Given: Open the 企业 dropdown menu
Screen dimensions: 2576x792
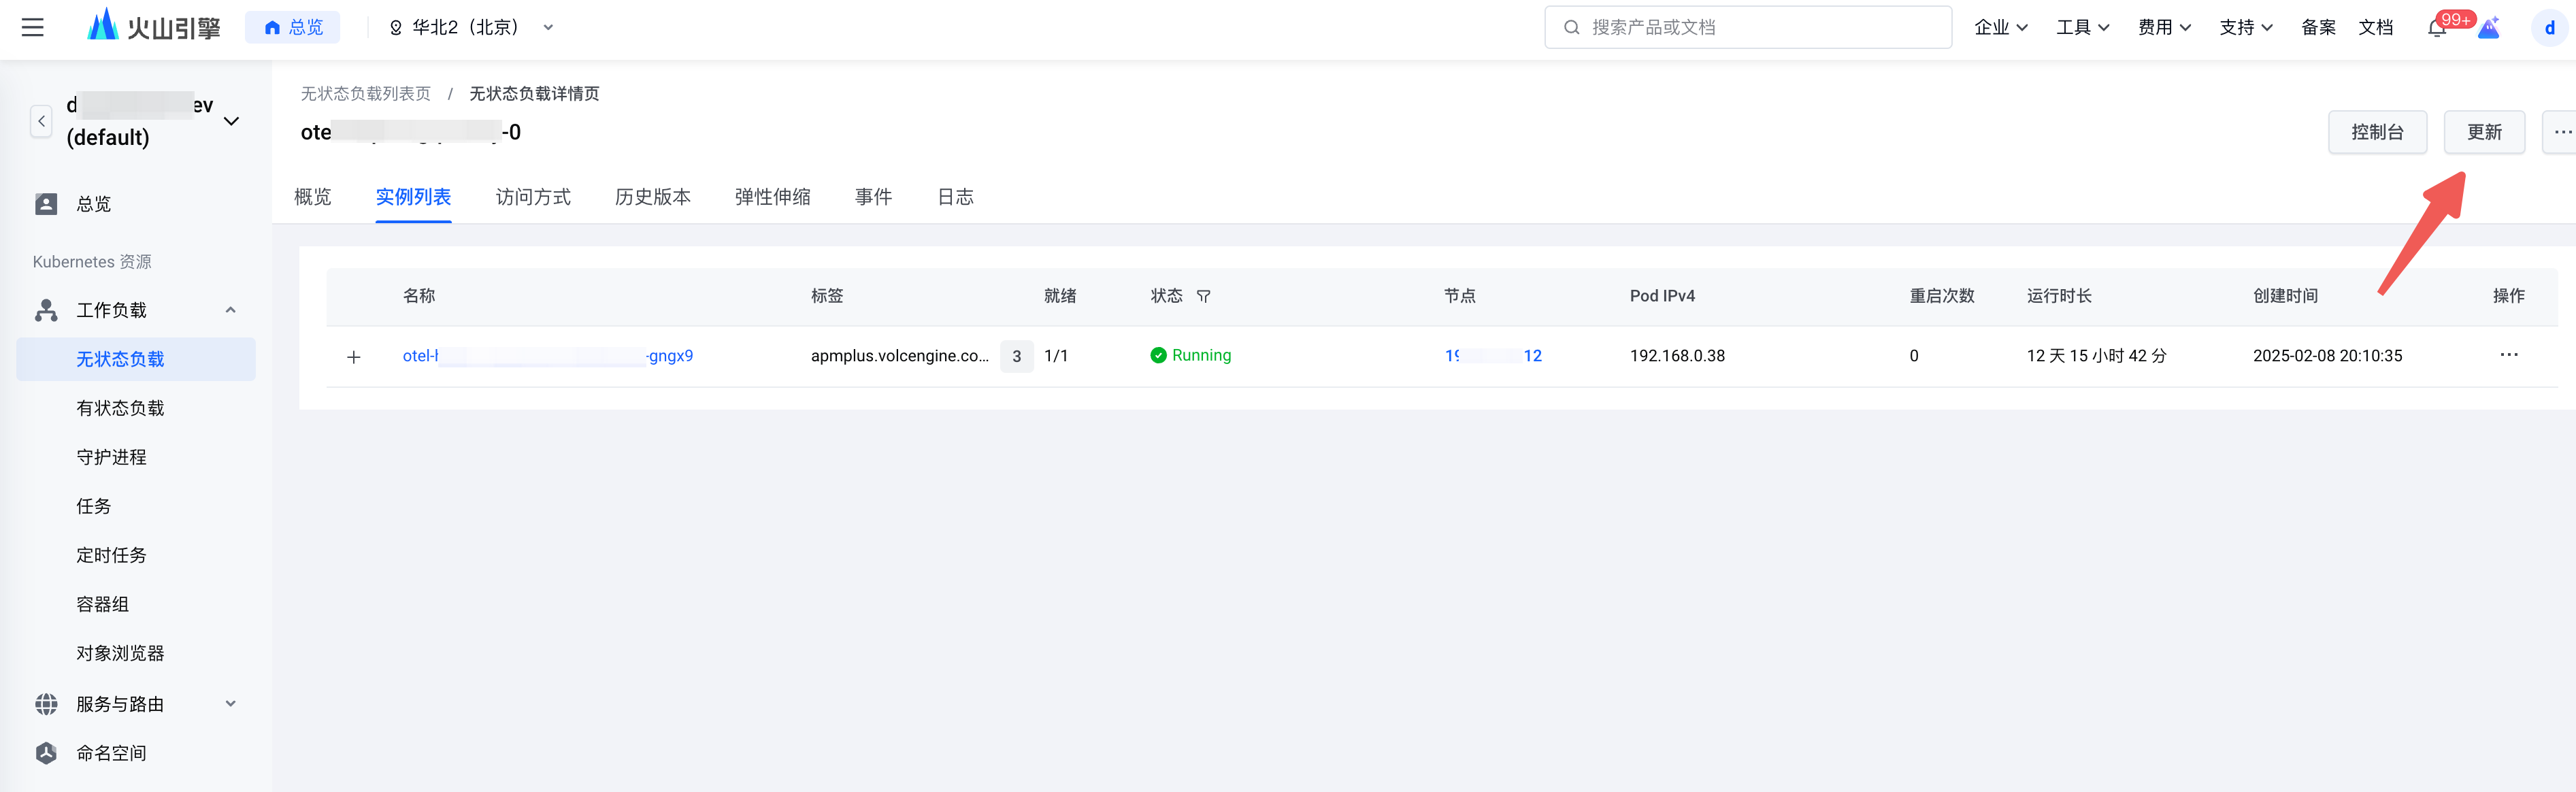Looking at the screenshot, I should 2000,27.
